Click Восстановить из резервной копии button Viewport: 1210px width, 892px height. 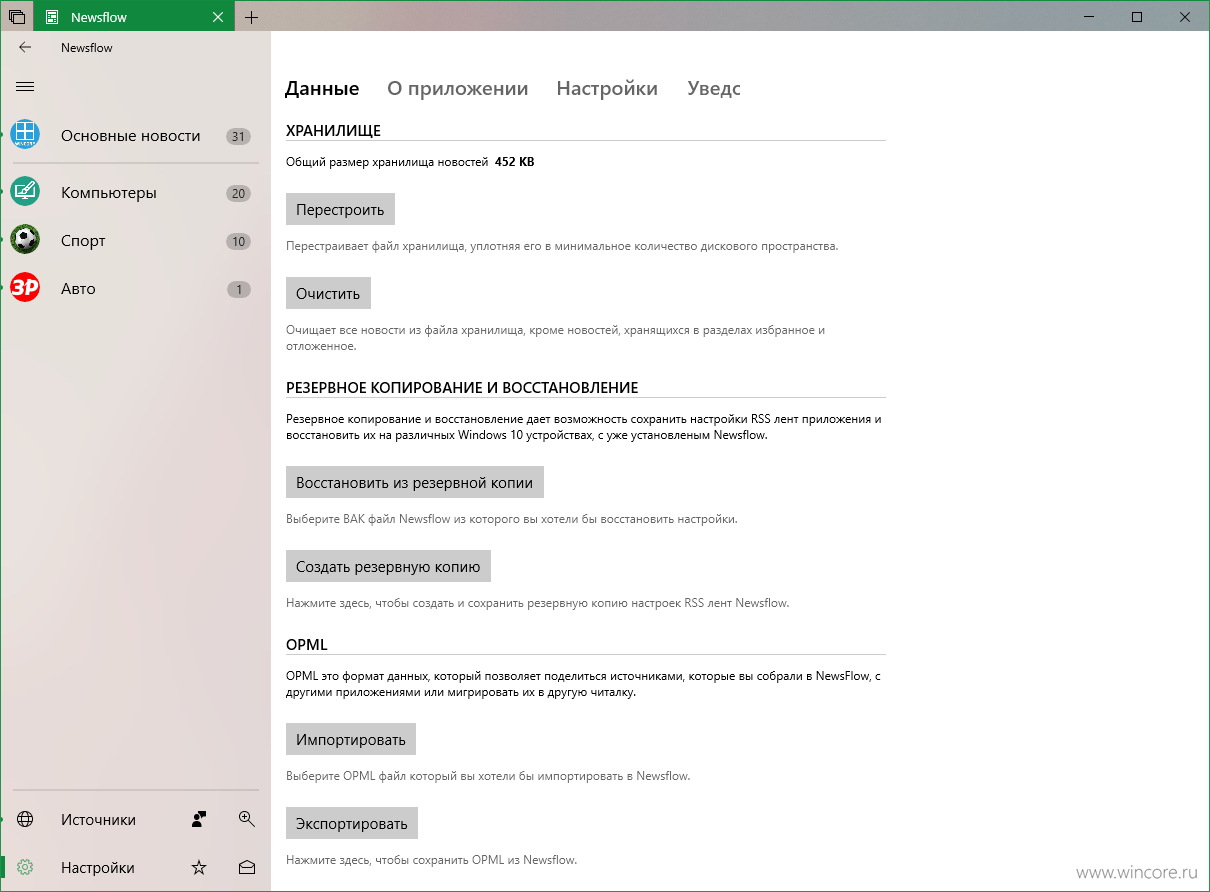pyautogui.click(x=414, y=481)
